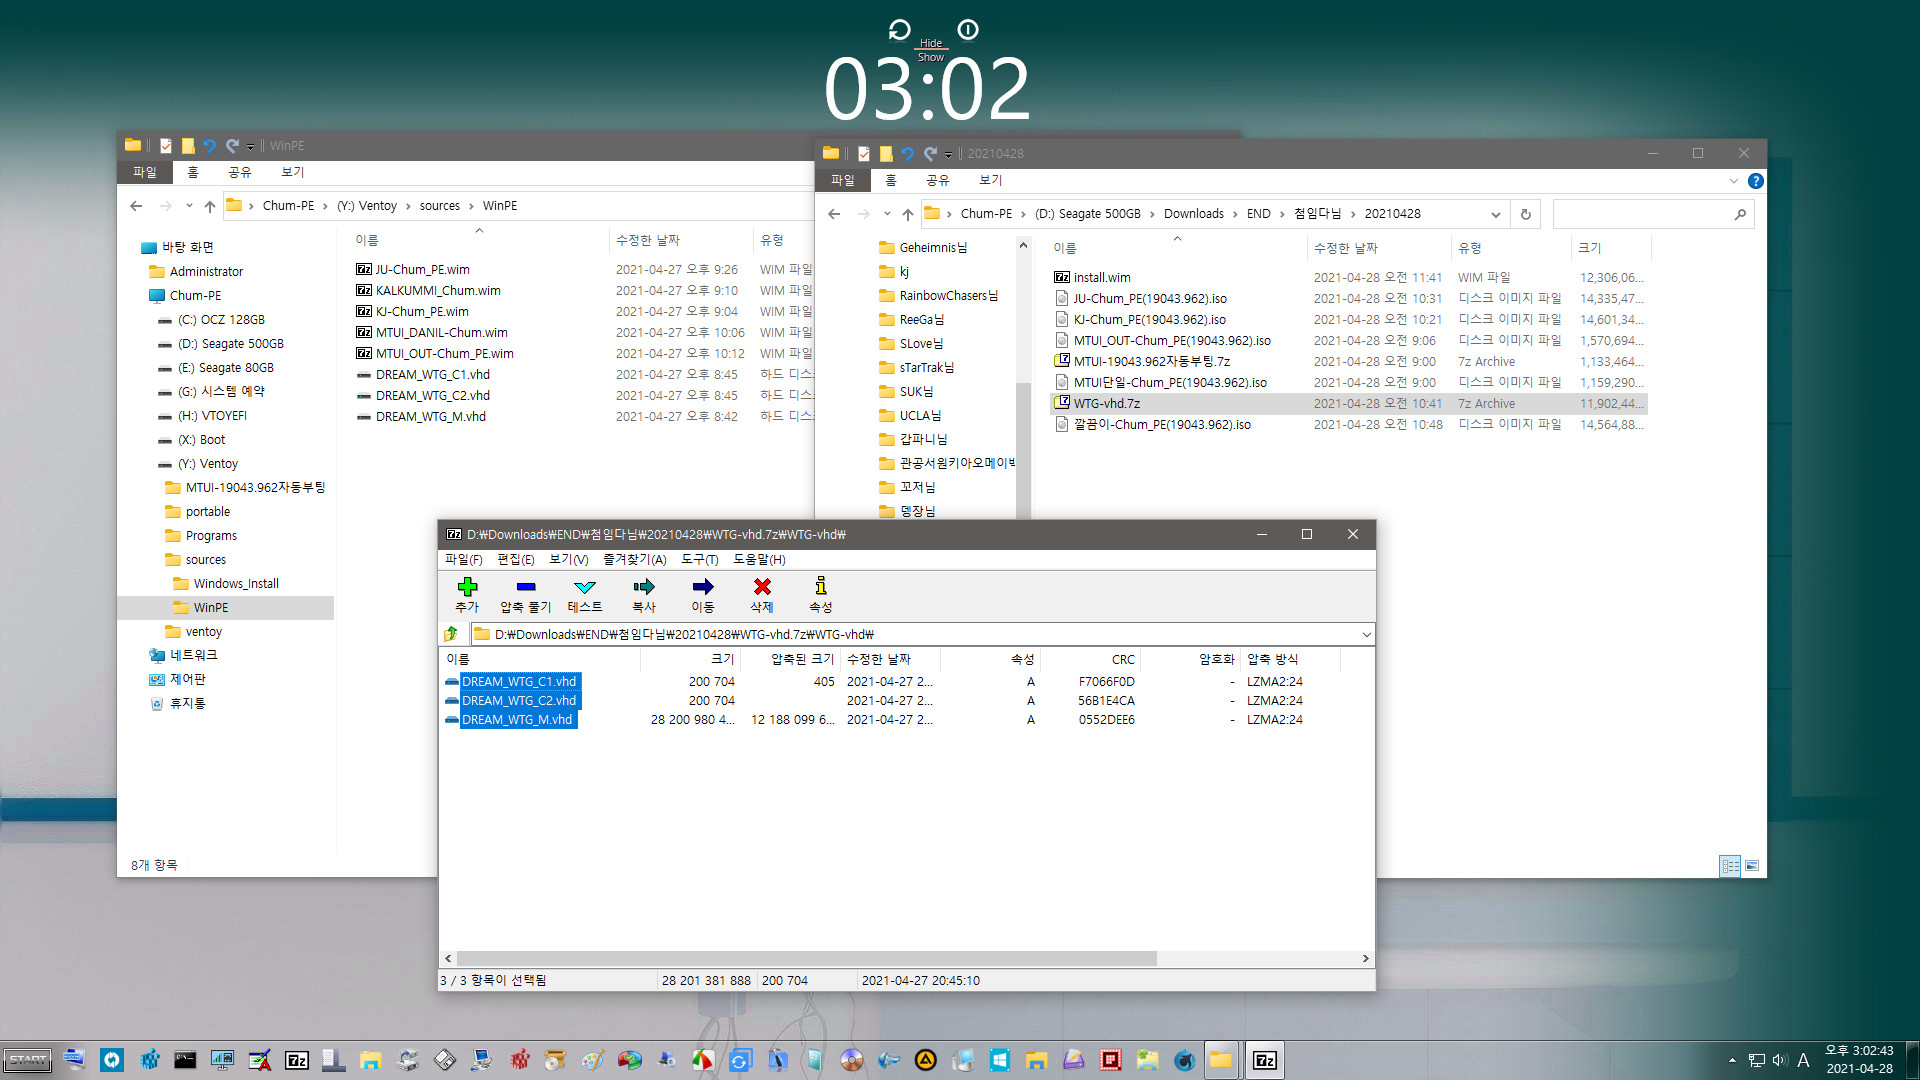Go up one folder in the 20210428 window
1920x1080 pixels.
click(907, 214)
